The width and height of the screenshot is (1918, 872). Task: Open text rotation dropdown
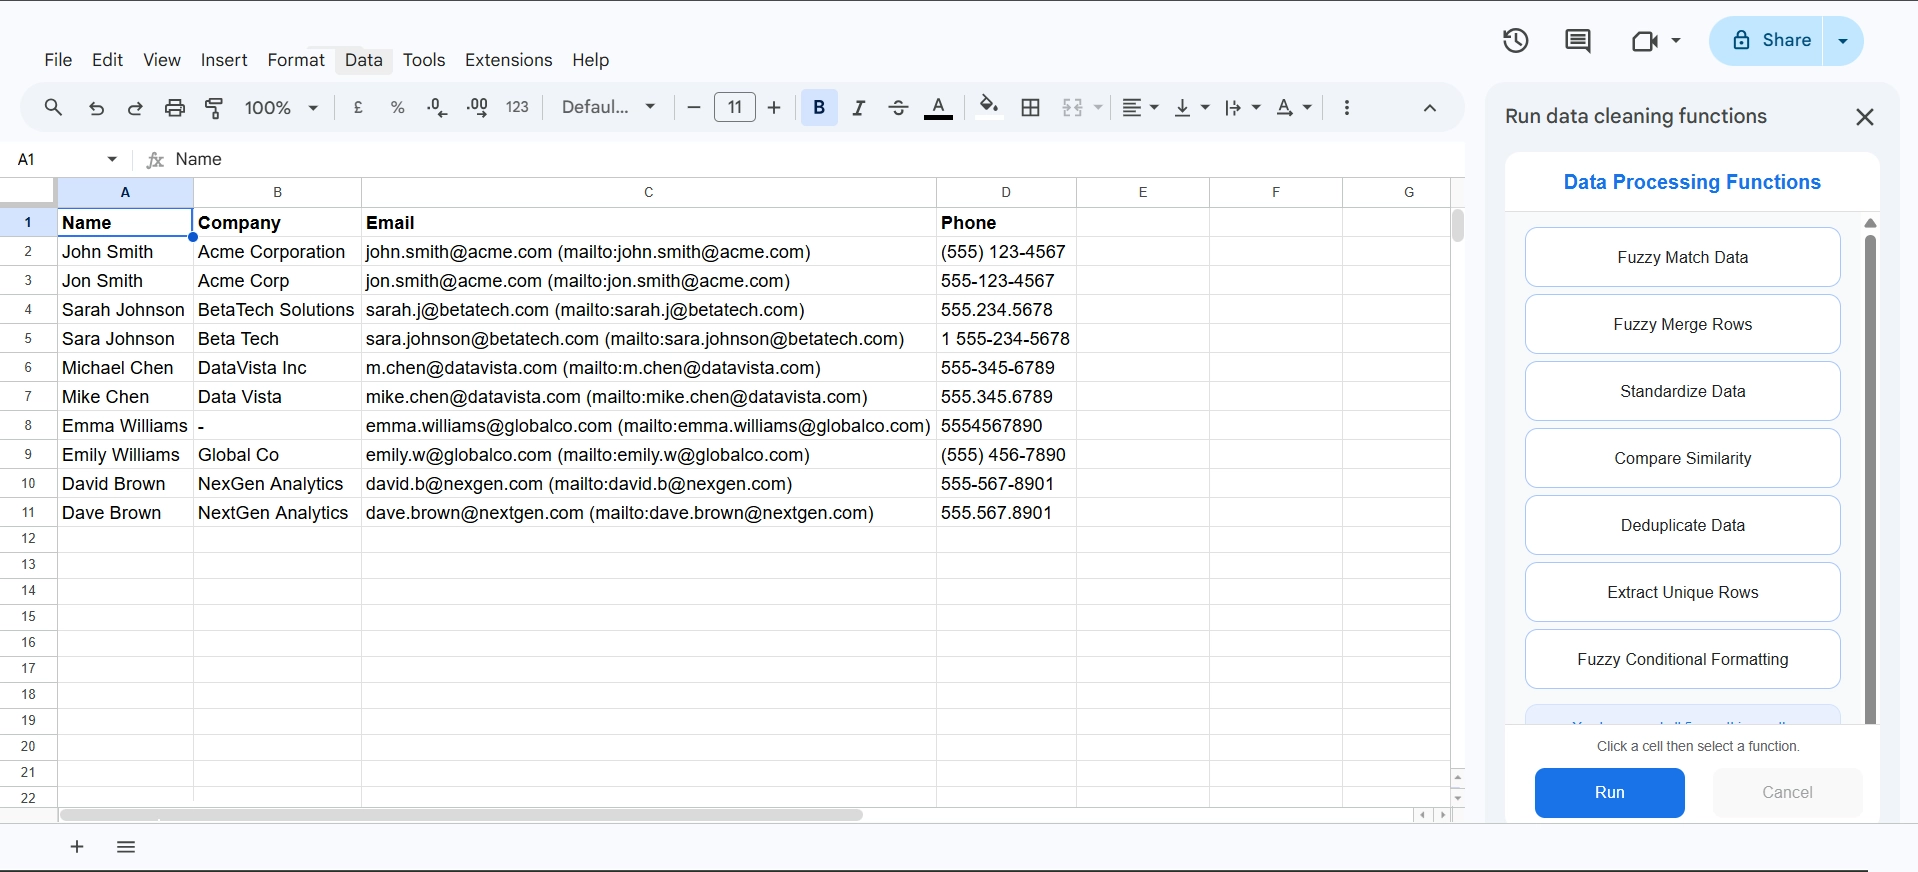(1294, 107)
